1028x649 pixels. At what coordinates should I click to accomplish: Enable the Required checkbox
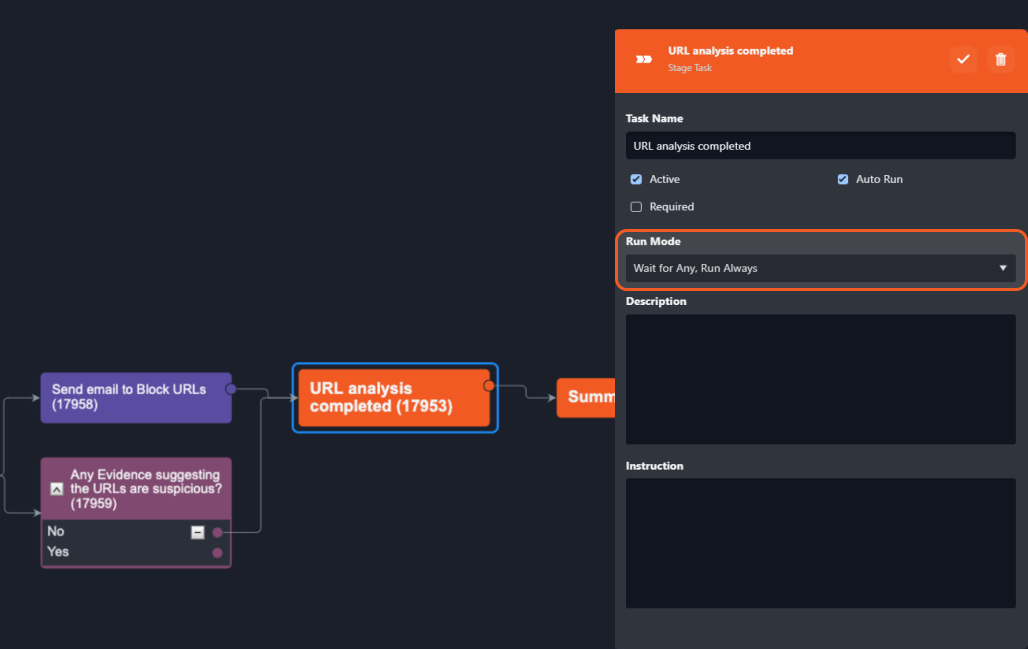click(636, 207)
